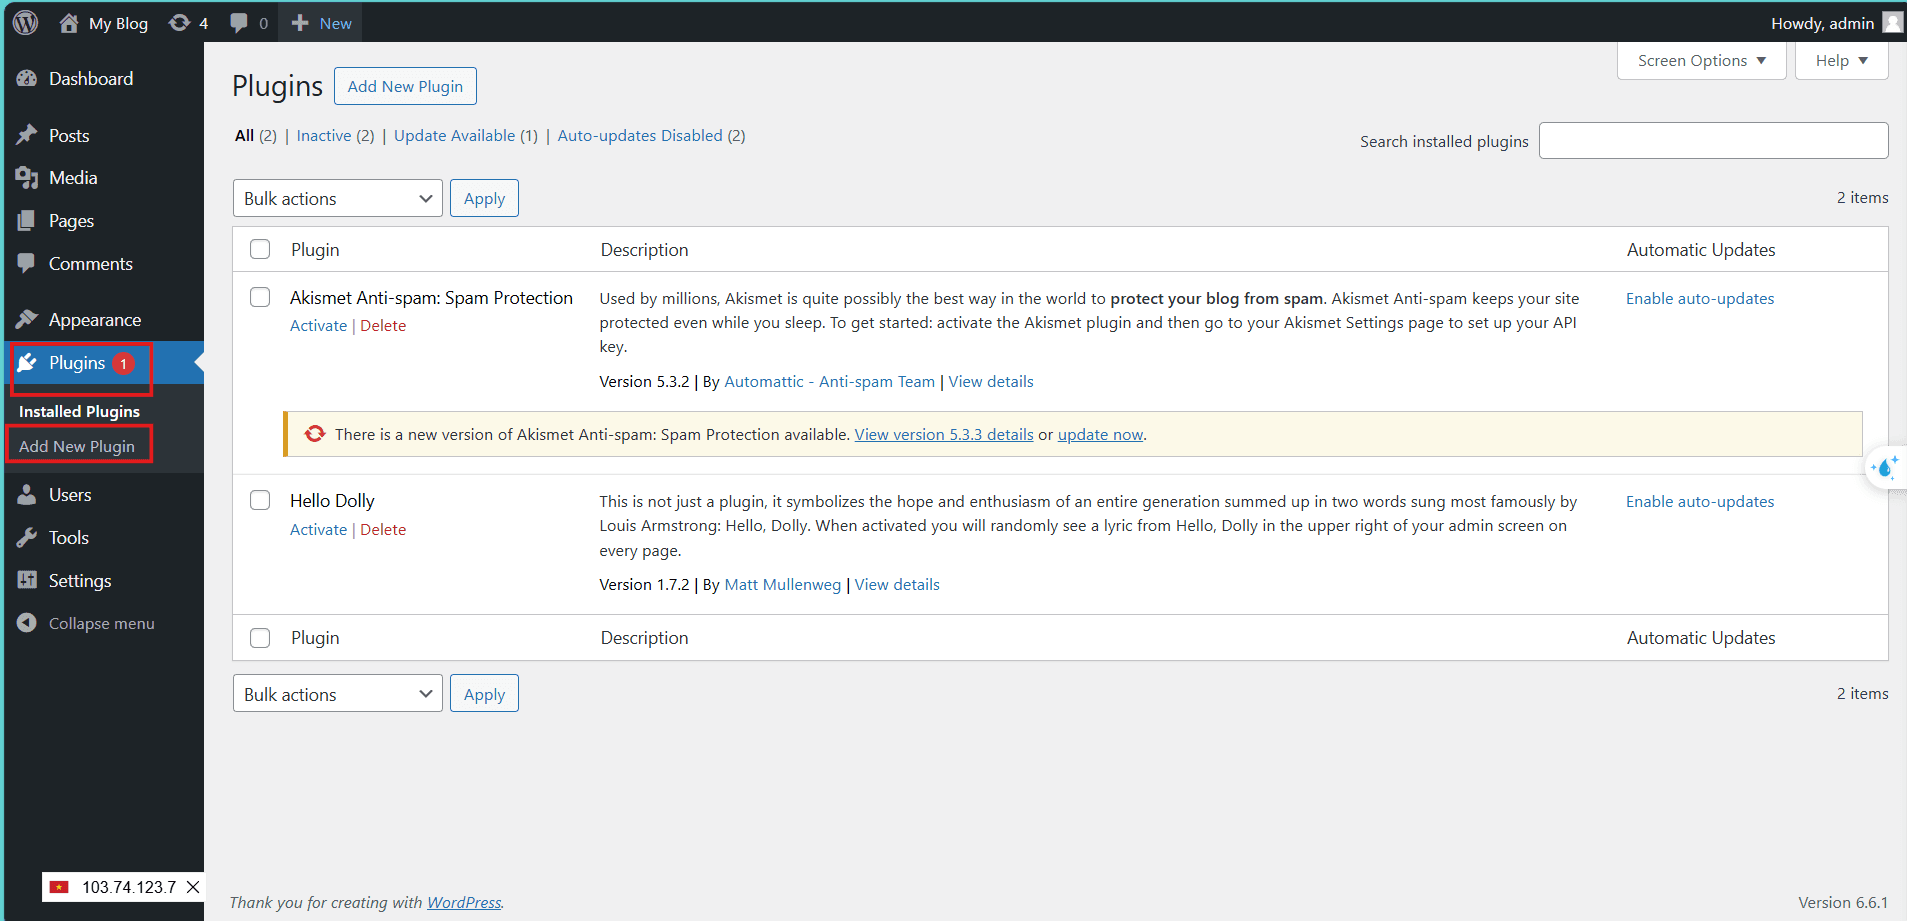This screenshot has width=1907, height=921.
Task: Expand the Screen Options panel
Action: (1701, 61)
